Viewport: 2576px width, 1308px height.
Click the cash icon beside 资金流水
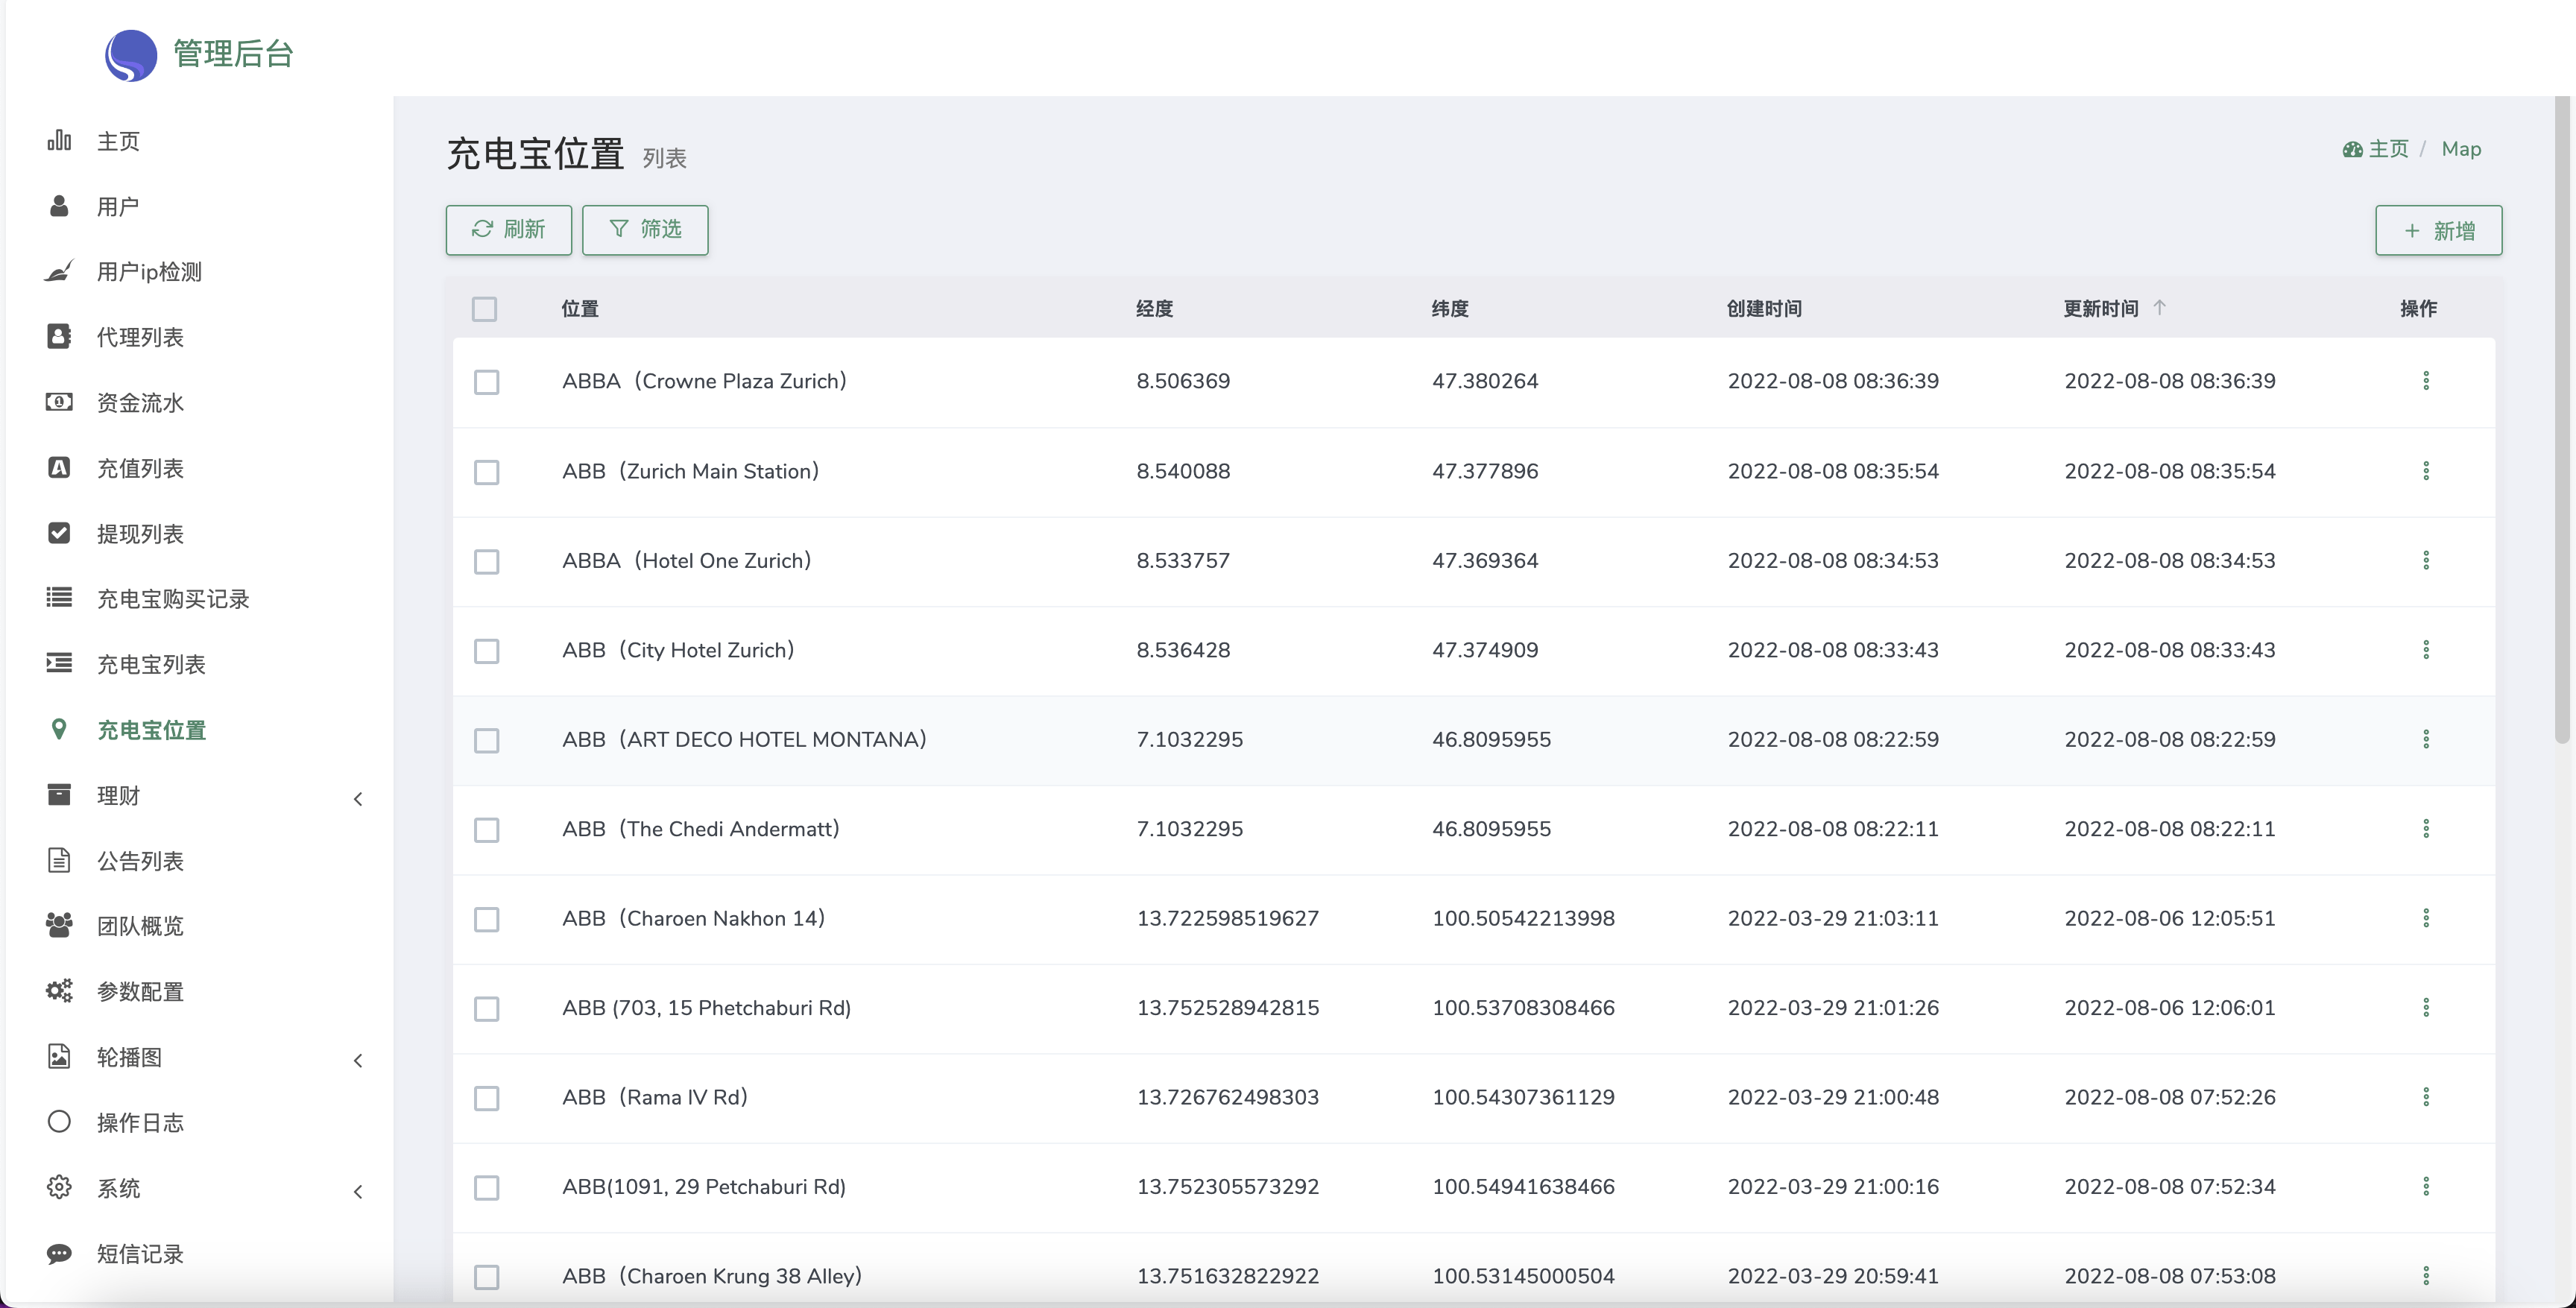point(59,402)
